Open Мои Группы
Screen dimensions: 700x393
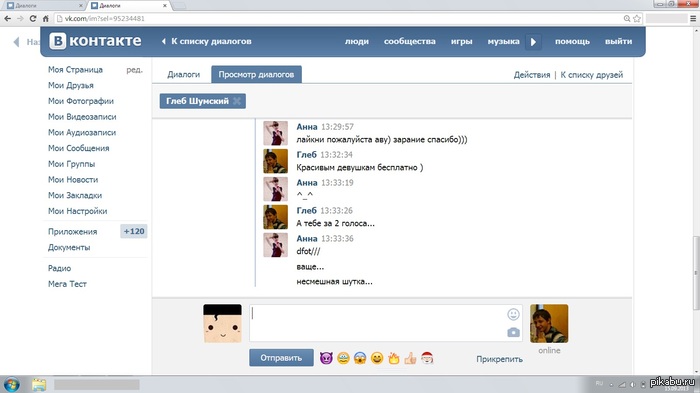tap(71, 164)
